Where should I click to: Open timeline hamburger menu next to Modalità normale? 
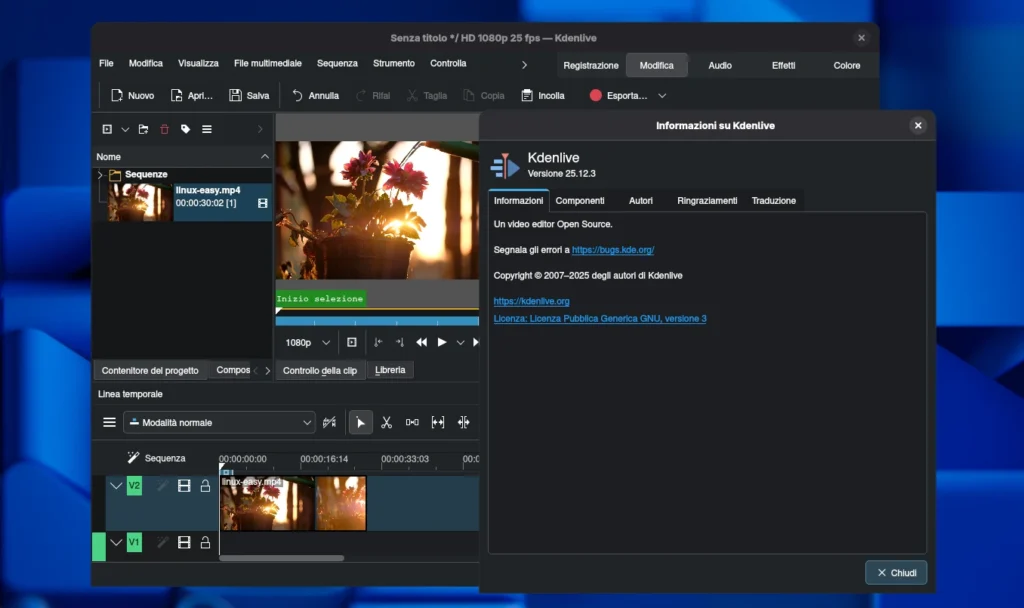pyautogui.click(x=109, y=422)
